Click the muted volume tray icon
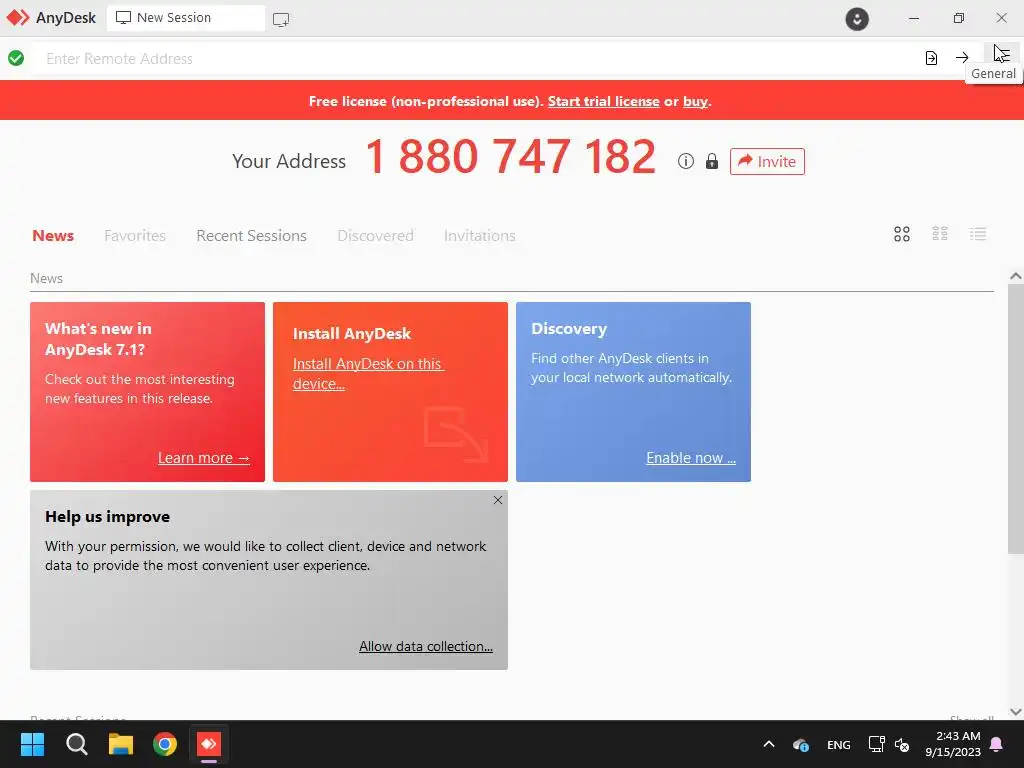1024x768 pixels. pos(902,744)
